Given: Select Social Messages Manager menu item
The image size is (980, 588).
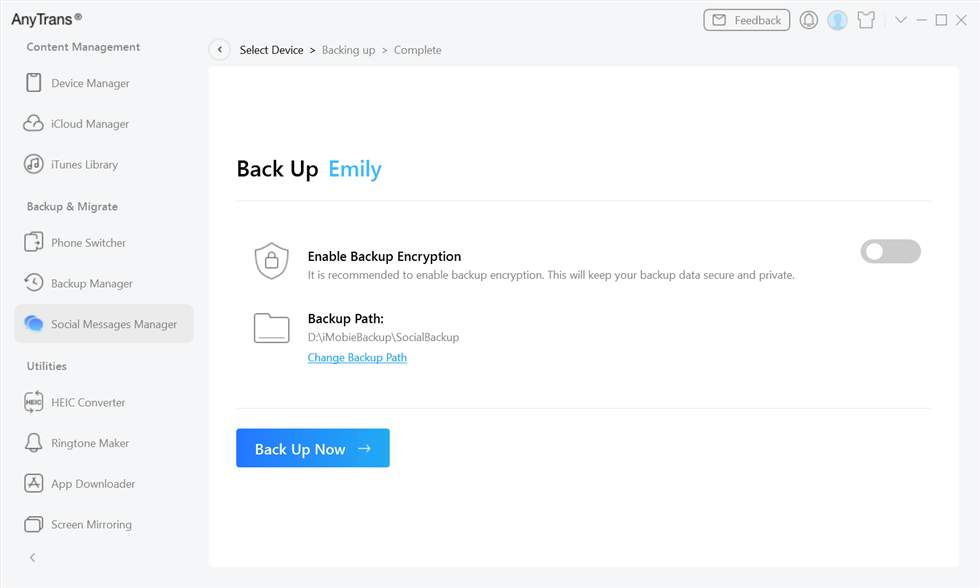Looking at the screenshot, I should tap(104, 324).
